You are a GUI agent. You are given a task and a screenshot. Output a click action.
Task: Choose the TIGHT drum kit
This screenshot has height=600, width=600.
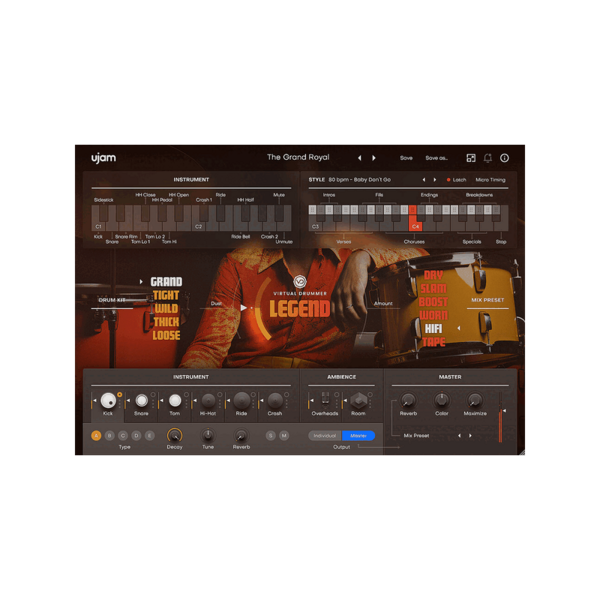(166, 295)
